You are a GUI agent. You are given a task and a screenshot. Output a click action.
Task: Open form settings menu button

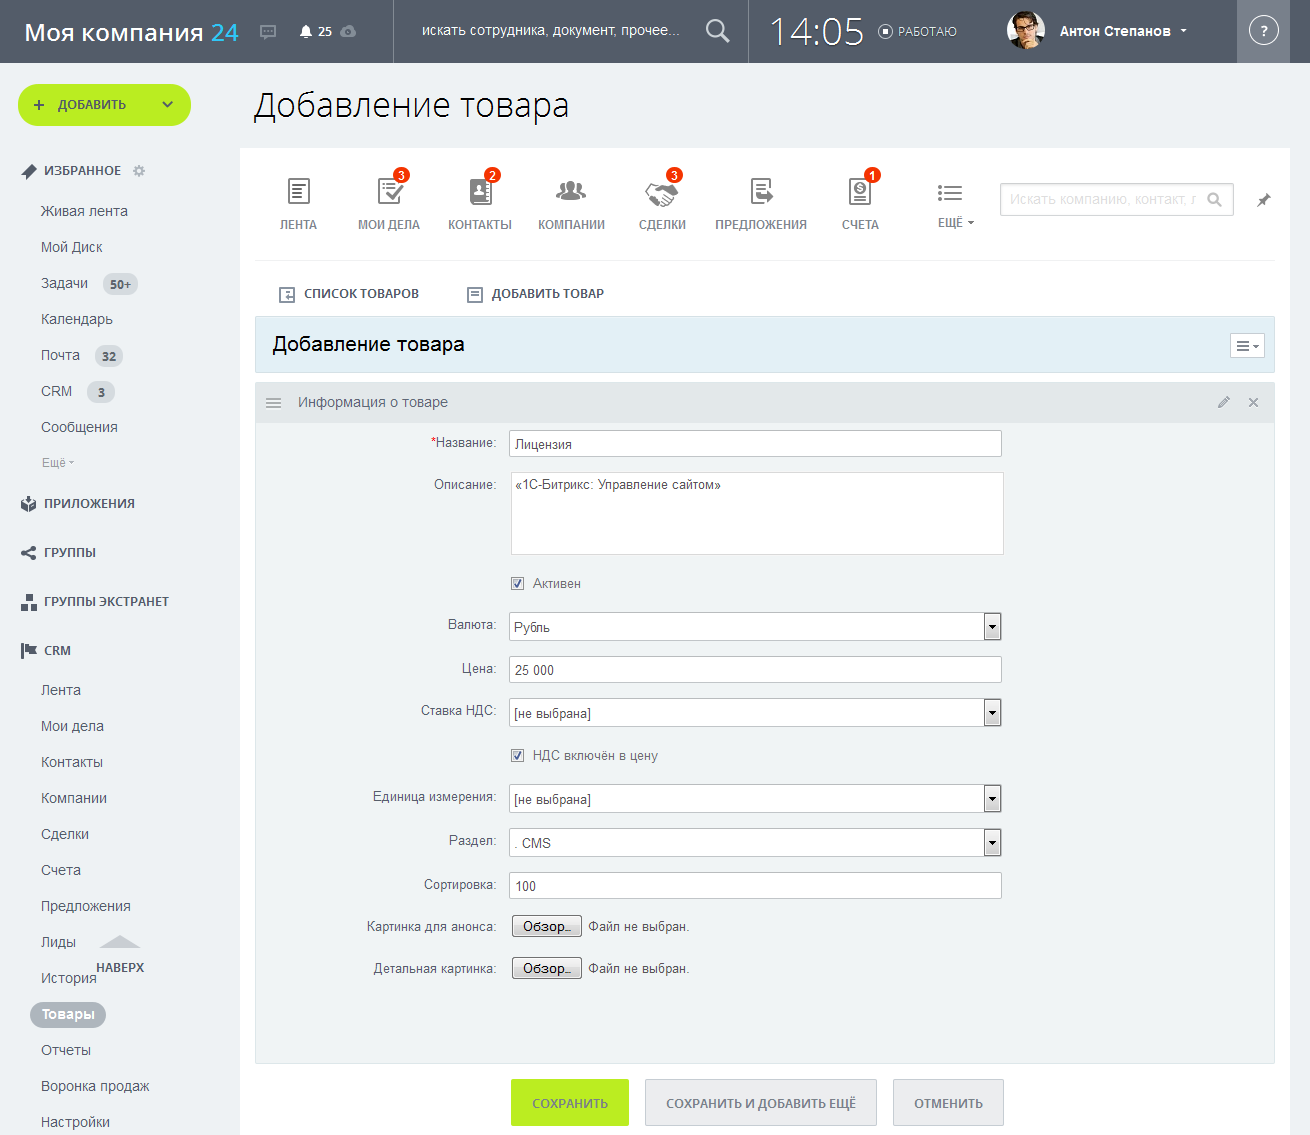point(1247,345)
